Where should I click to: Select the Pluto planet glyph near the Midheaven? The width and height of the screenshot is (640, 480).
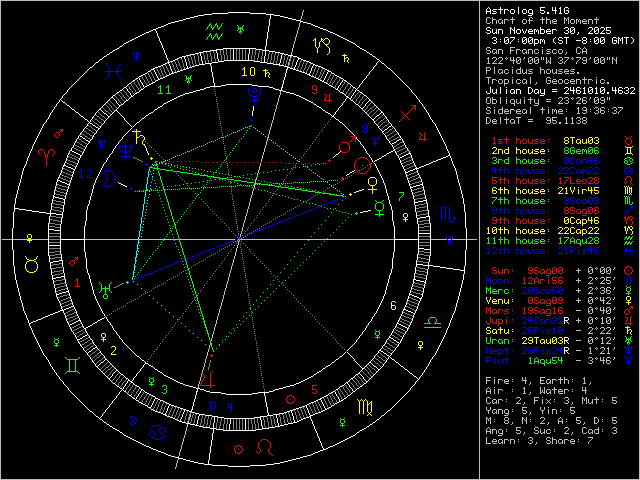pyautogui.click(x=255, y=95)
